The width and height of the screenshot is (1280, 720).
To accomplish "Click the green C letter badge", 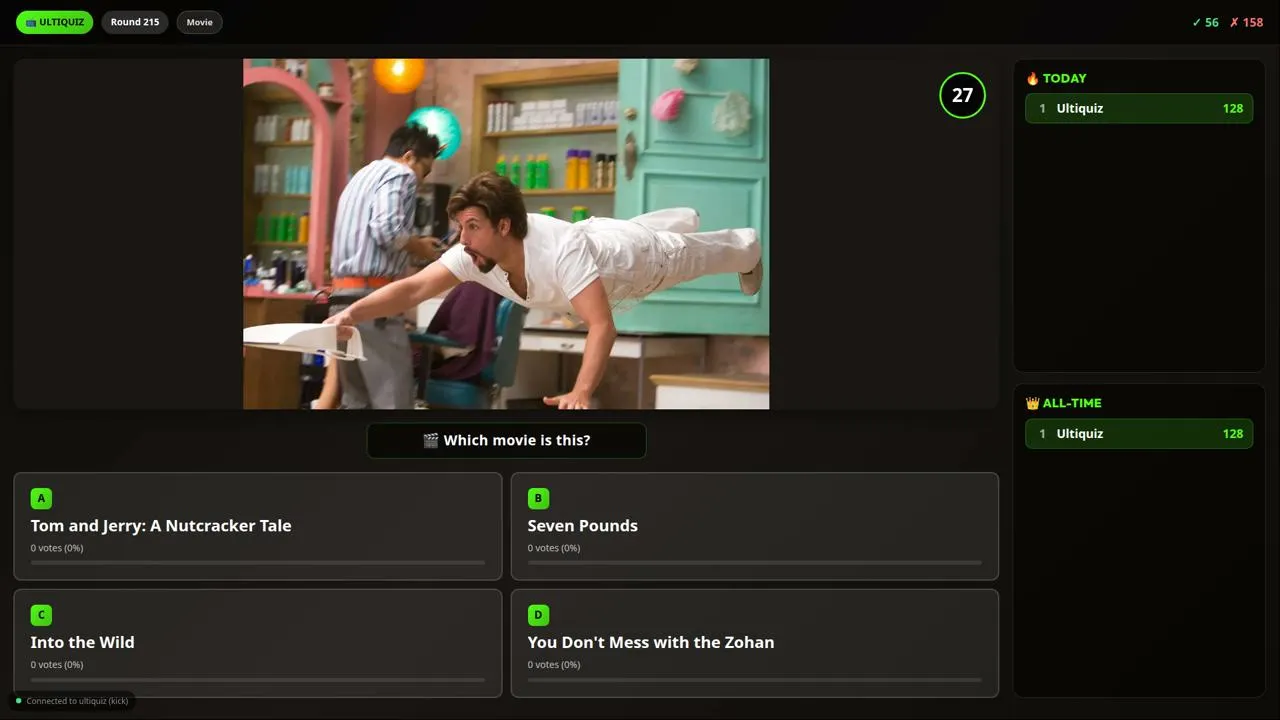I will click(41, 615).
